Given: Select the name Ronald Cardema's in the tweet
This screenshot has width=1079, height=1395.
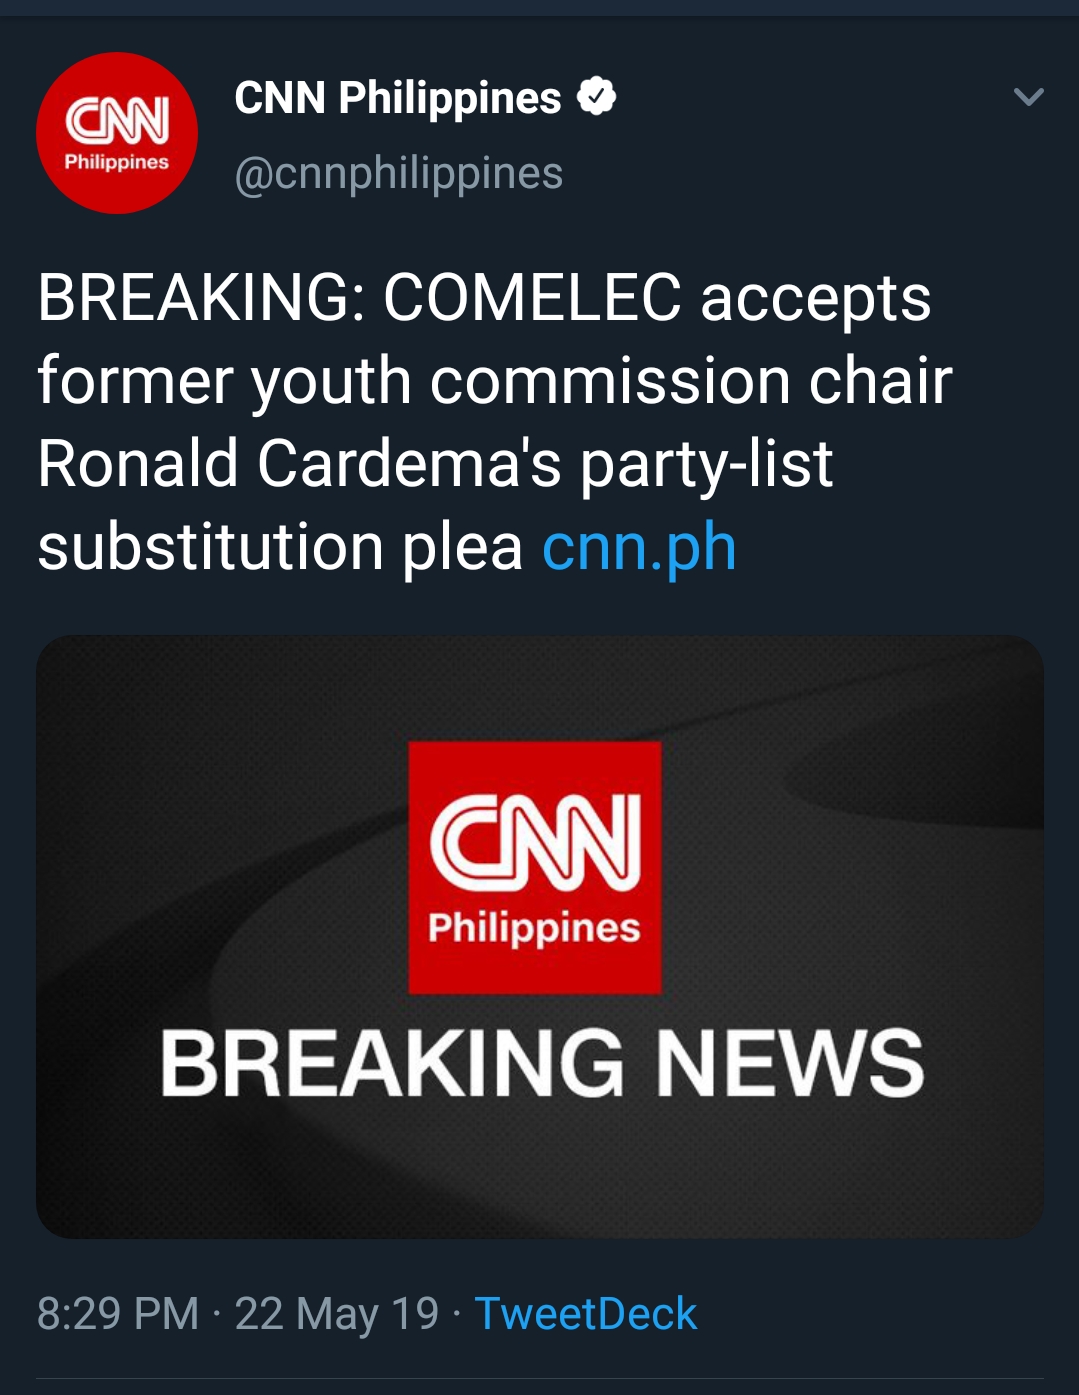Looking at the screenshot, I should (x=300, y=464).
